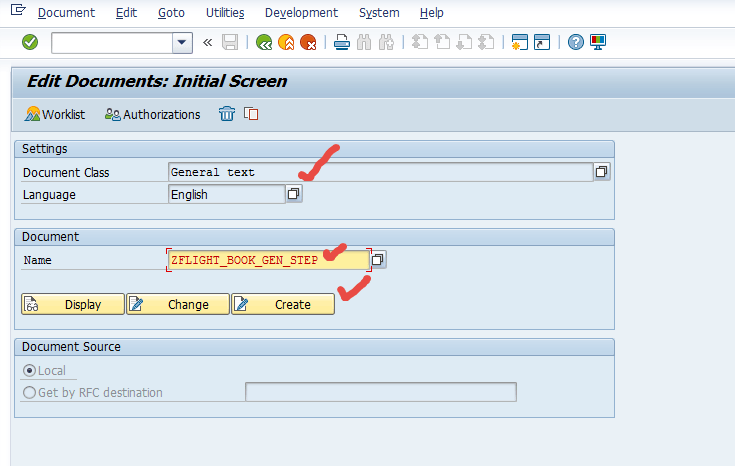Select the Local radio button
Viewport: 735px width, 466px height.
pos(30,370)
